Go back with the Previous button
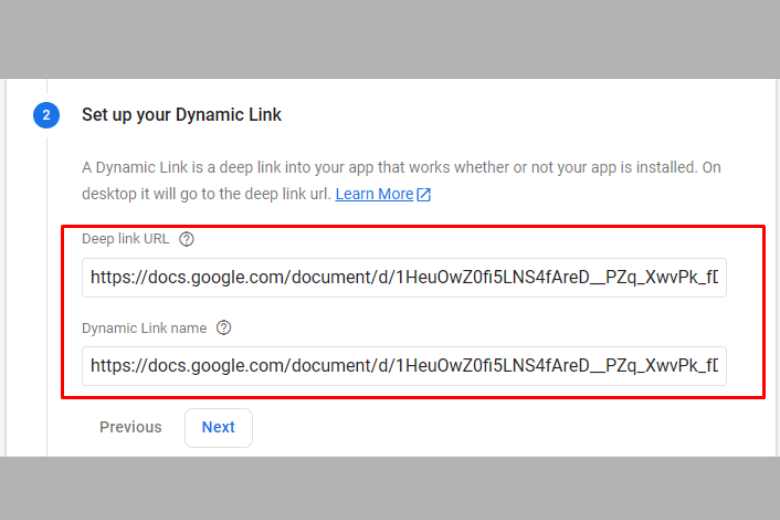Image resolution: width=780 pixels, height=520 pixels. click(x=130, y=427)
